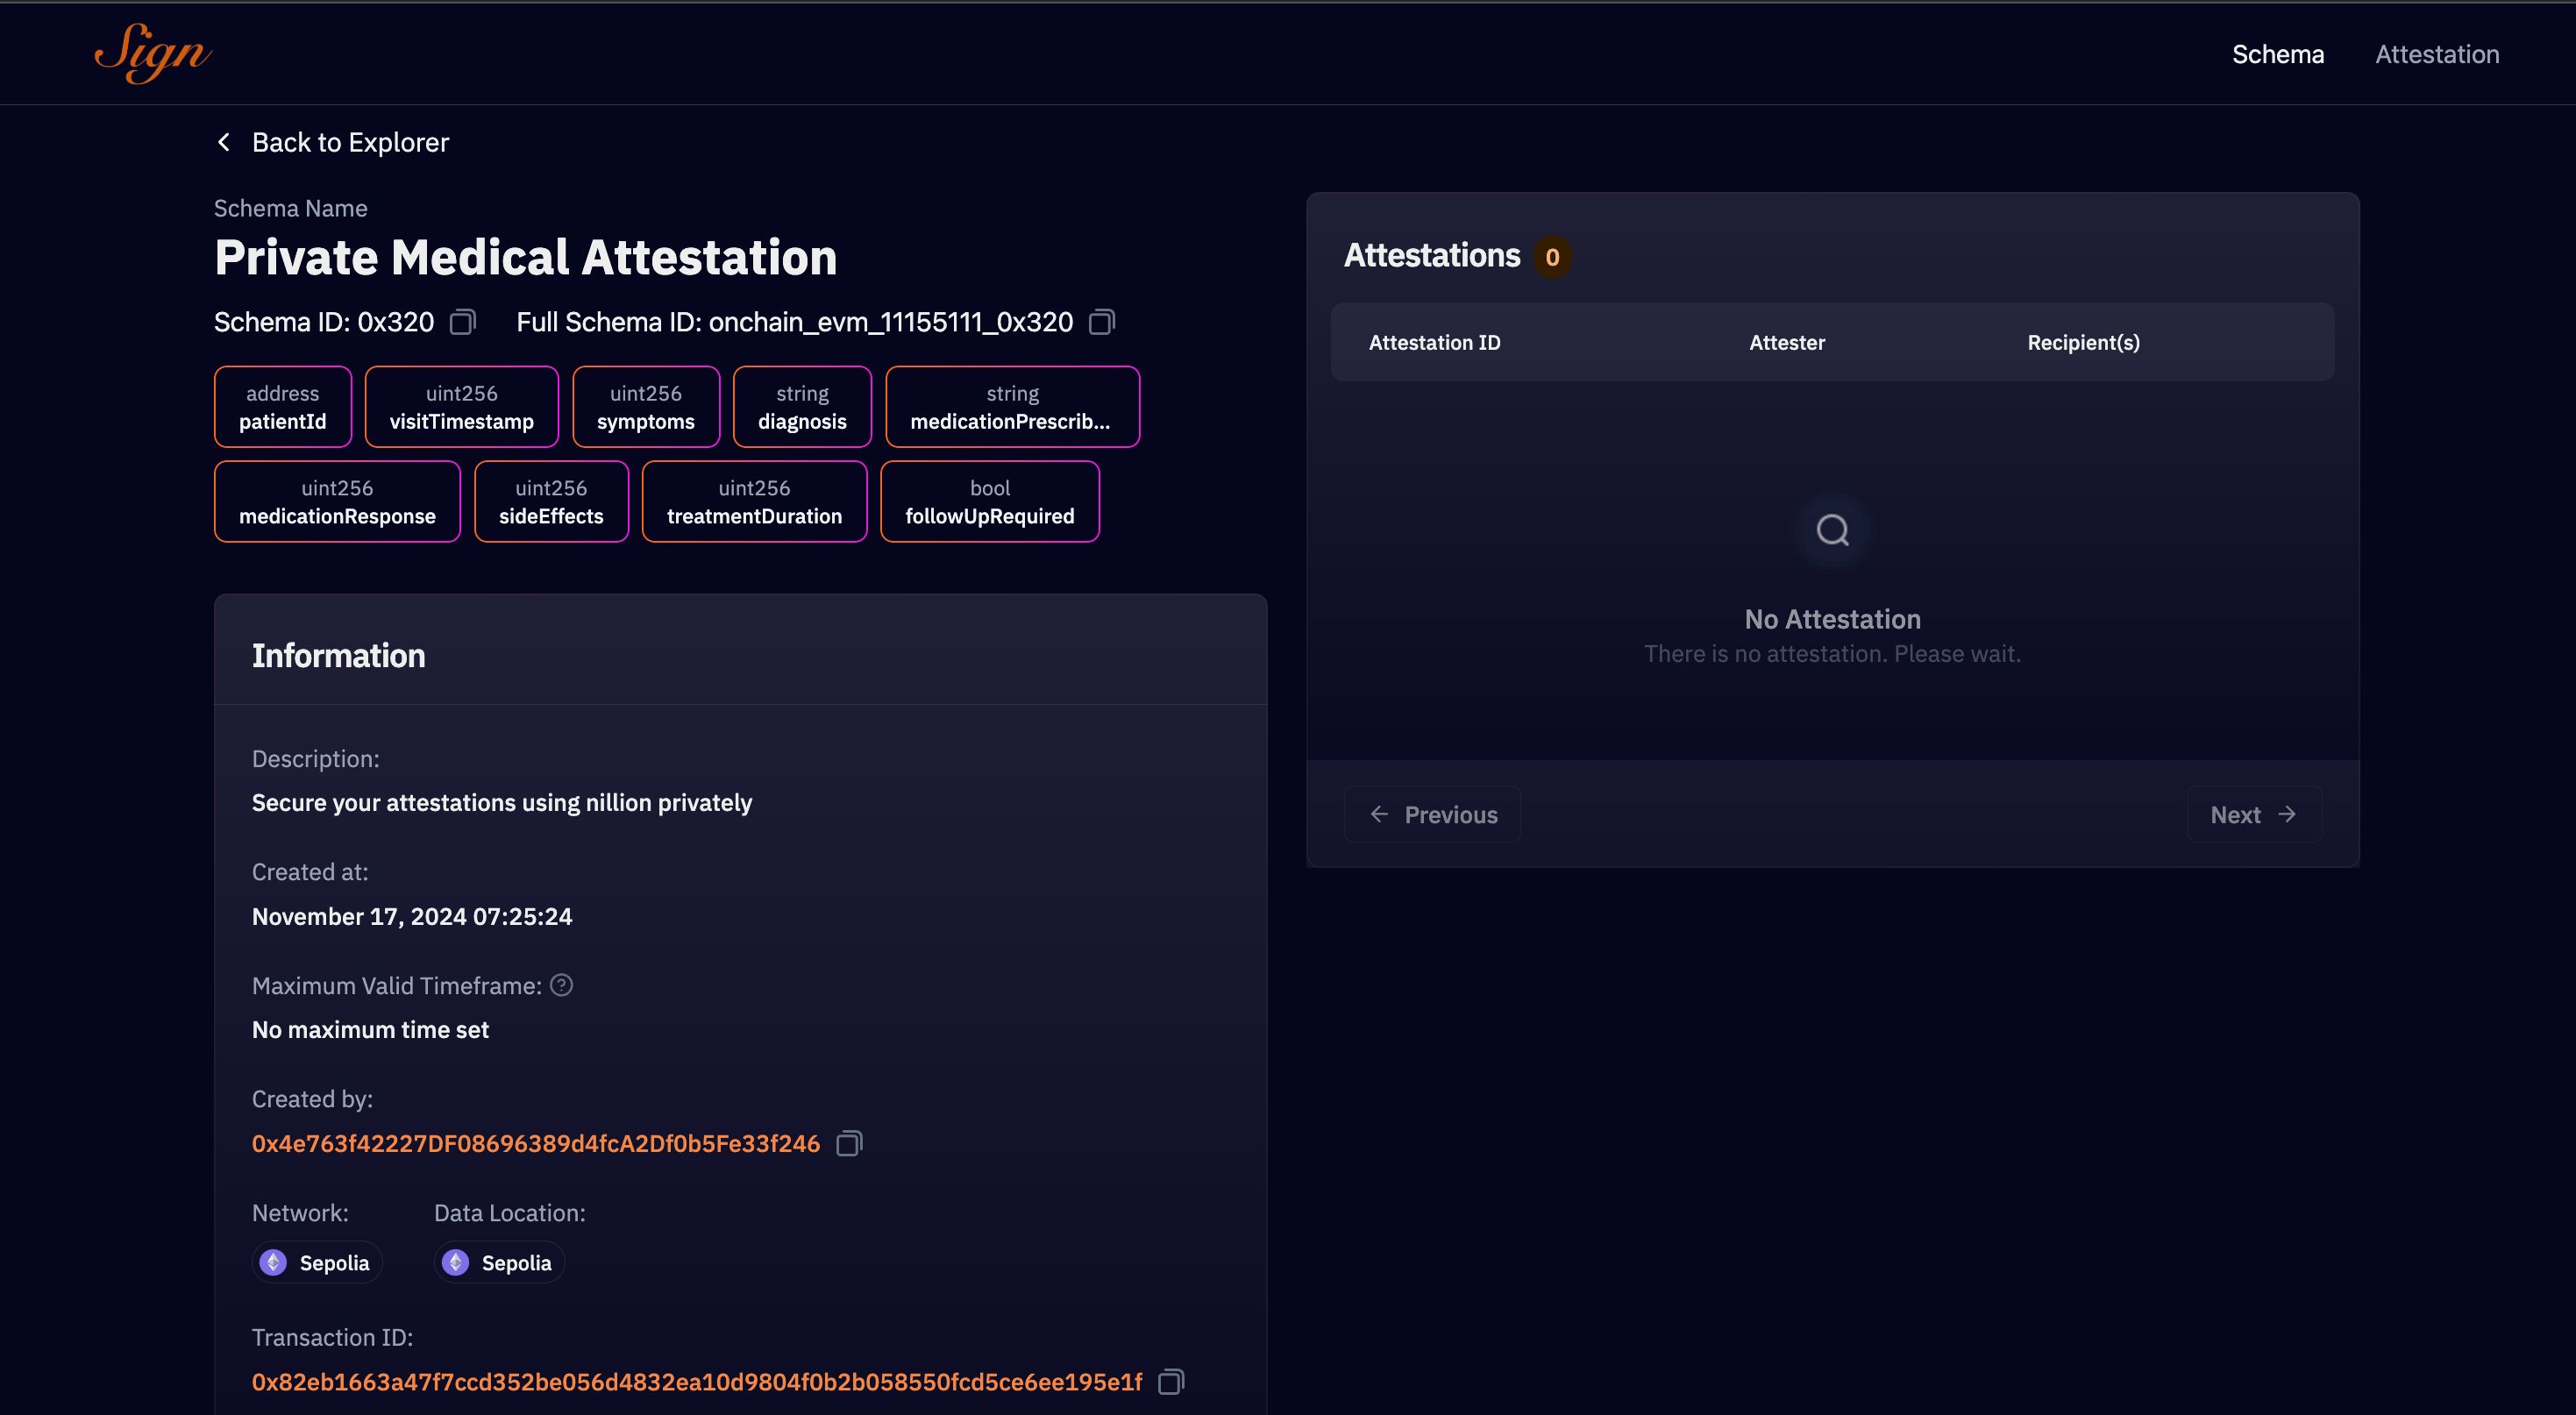Select the bool followUpRequired chip

coord(990,502)
